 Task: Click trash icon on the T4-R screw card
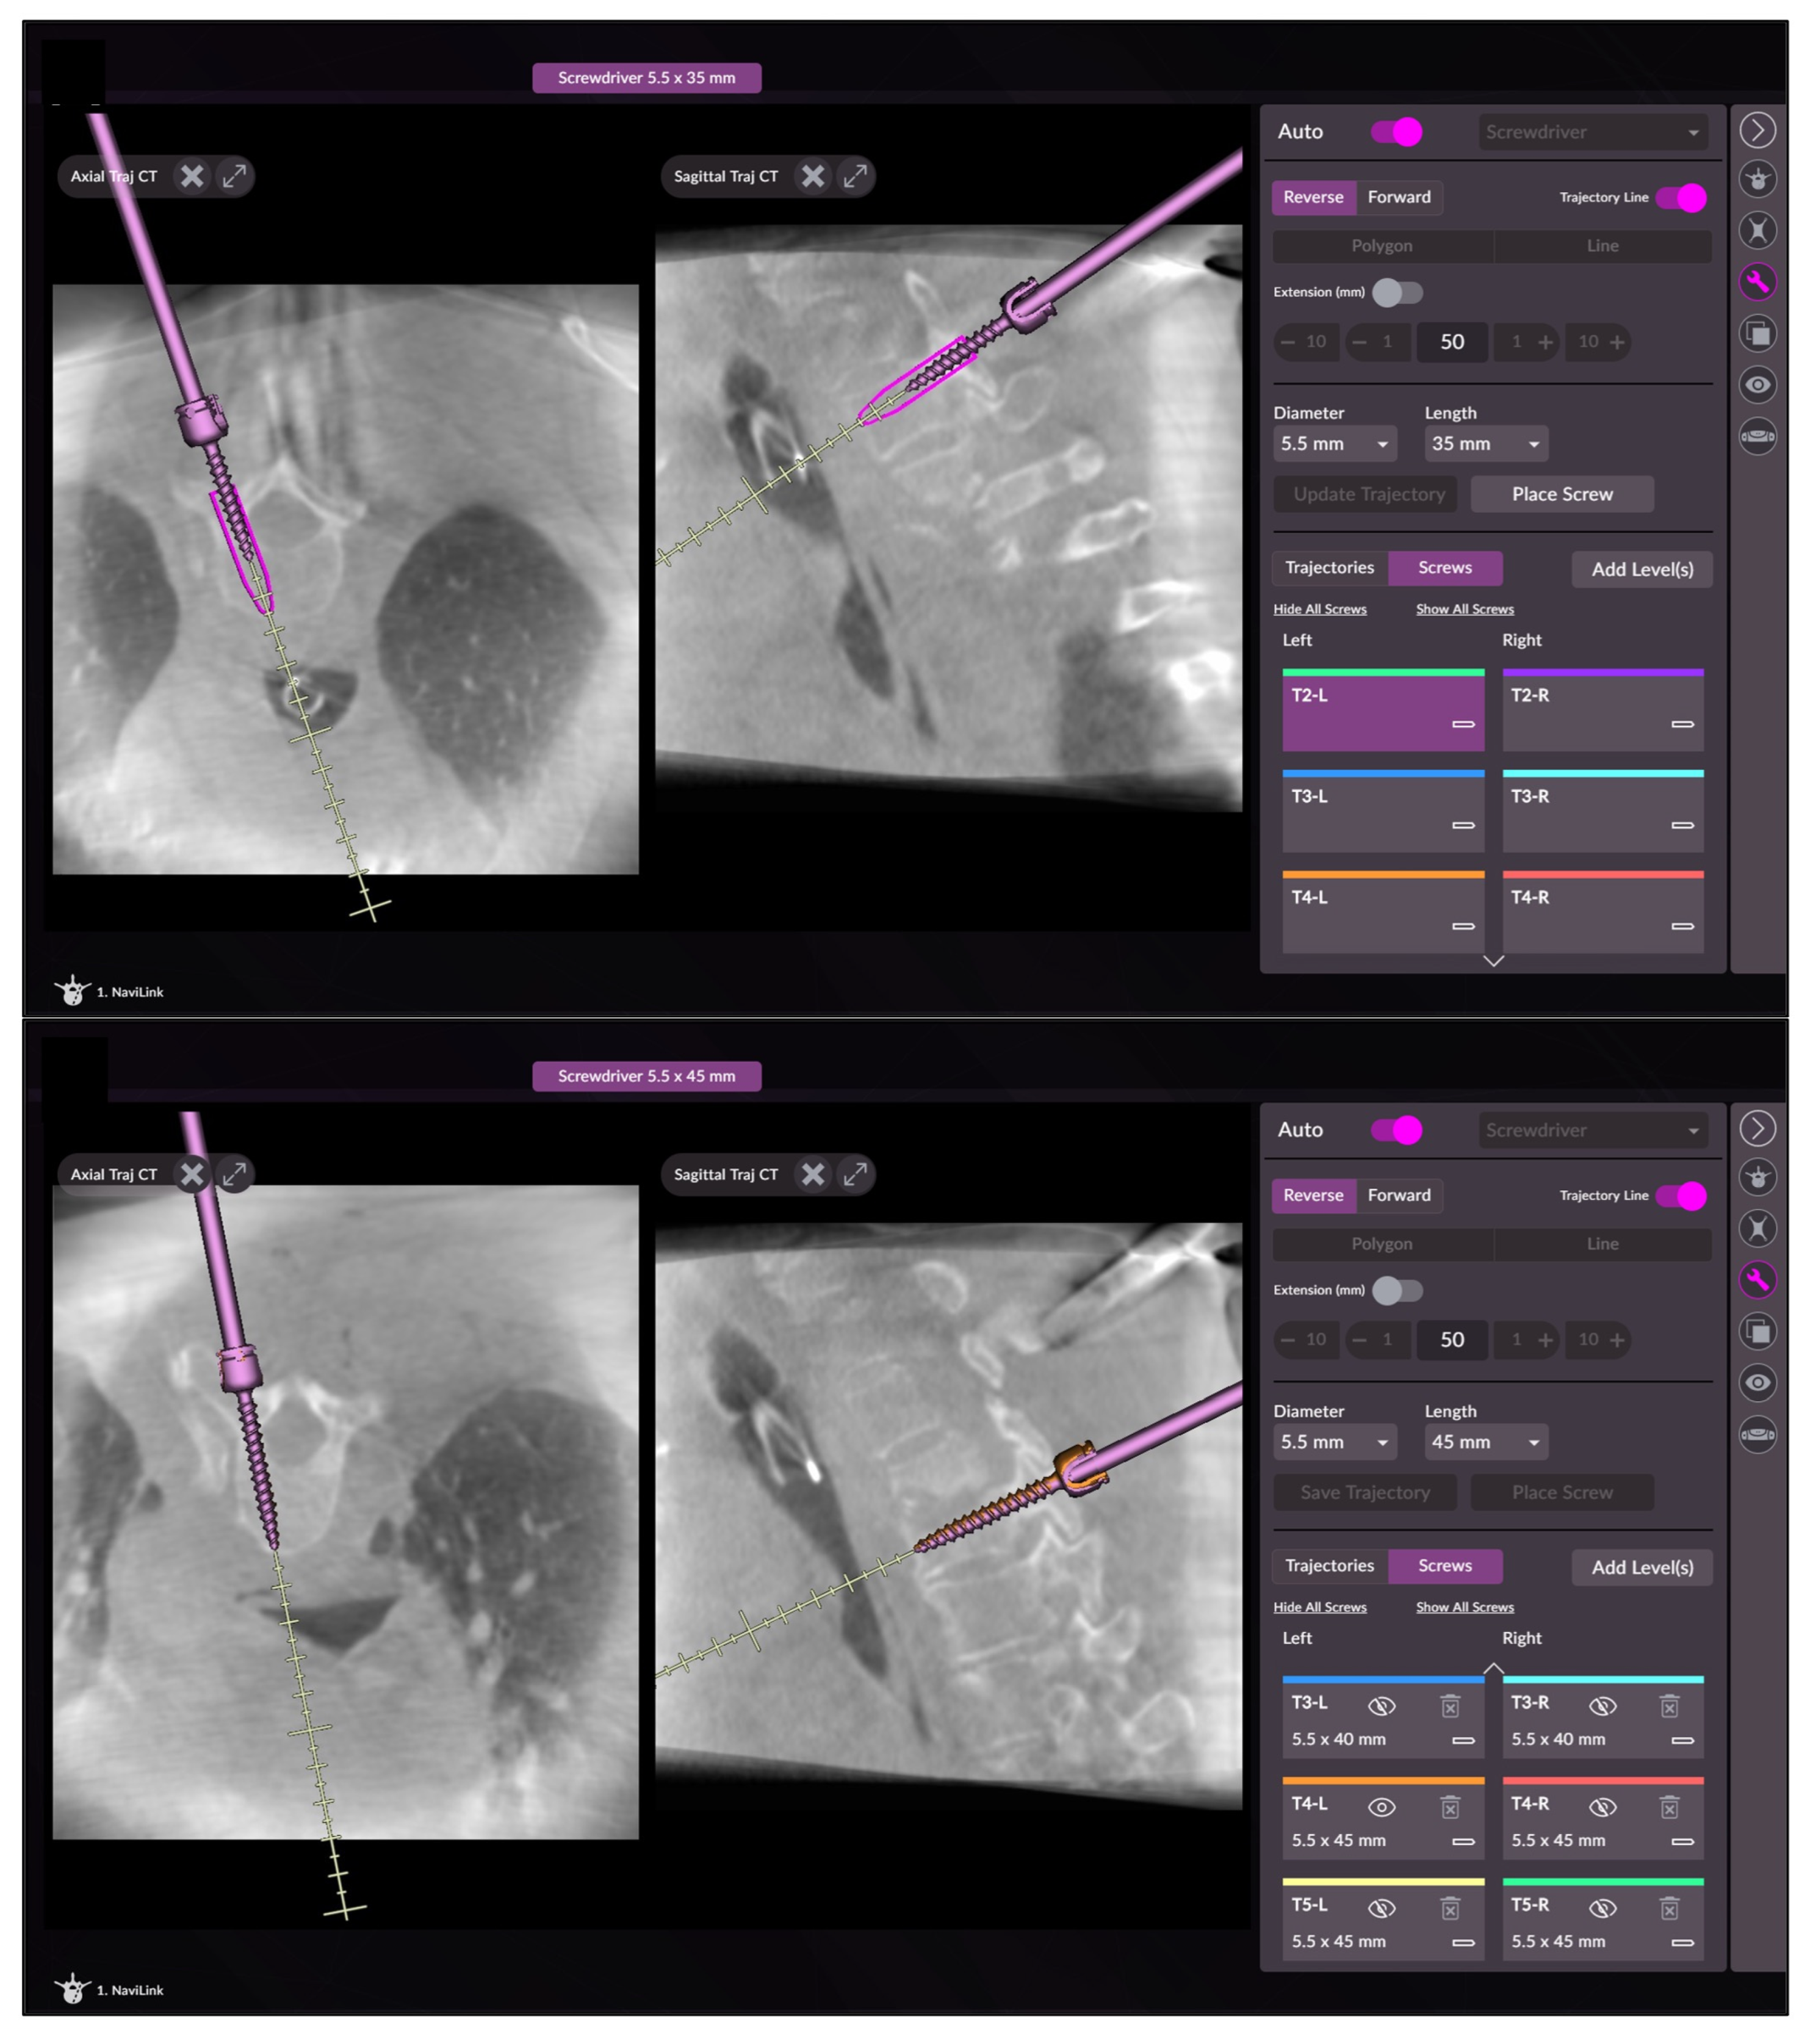(1669, 1807)
